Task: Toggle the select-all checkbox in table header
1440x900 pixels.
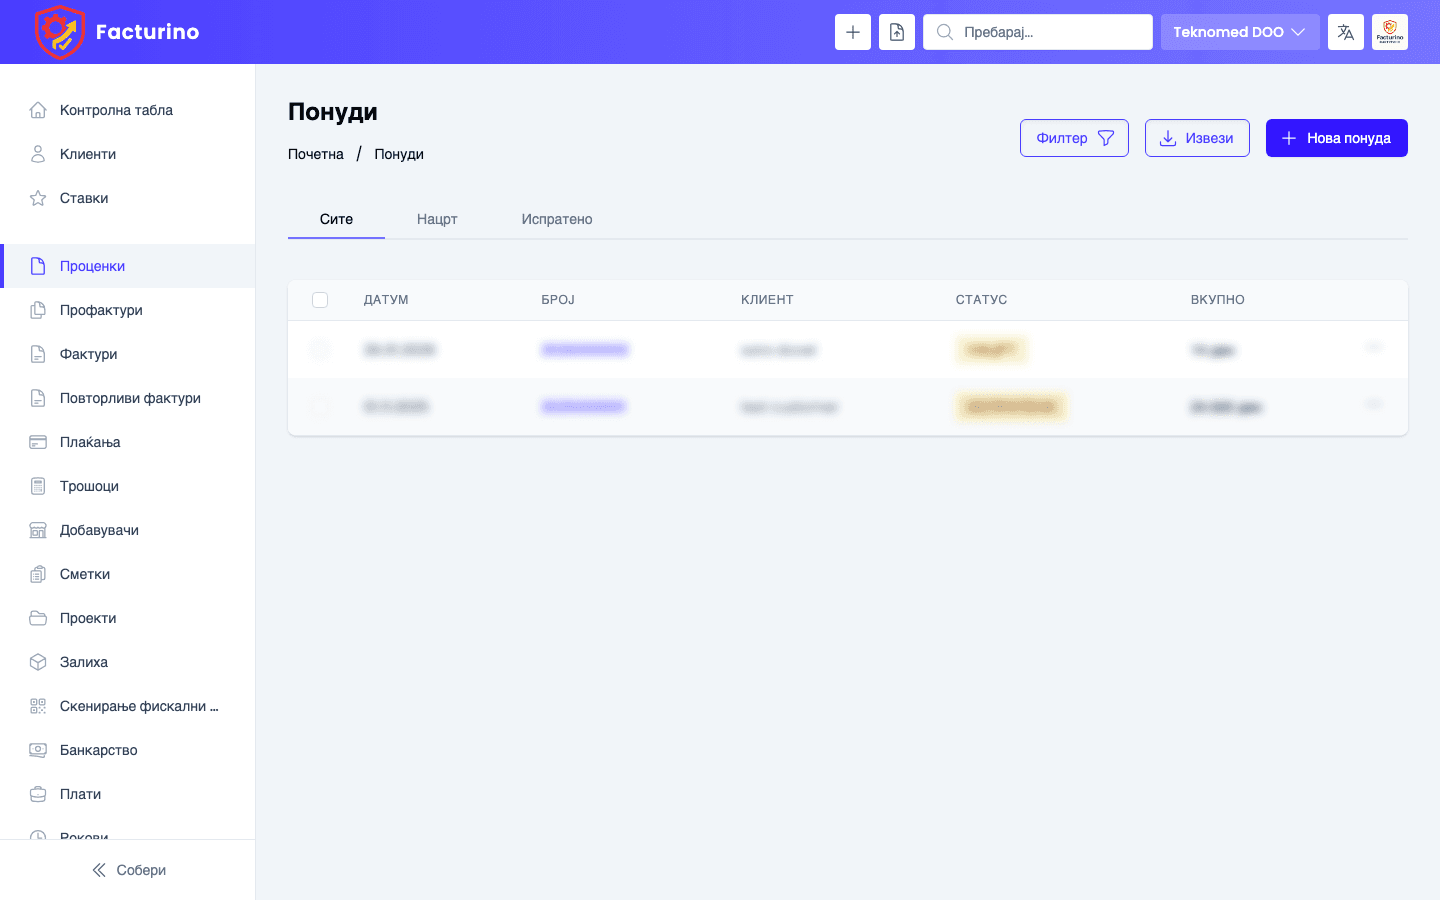Action: (320, 300)
